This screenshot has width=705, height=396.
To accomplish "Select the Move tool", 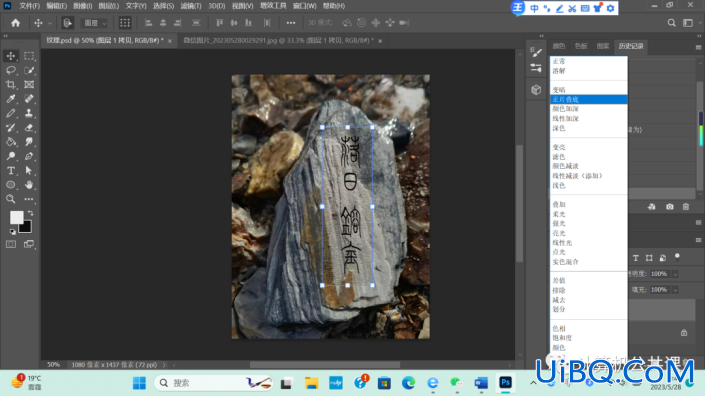I will tap(11, 56).
